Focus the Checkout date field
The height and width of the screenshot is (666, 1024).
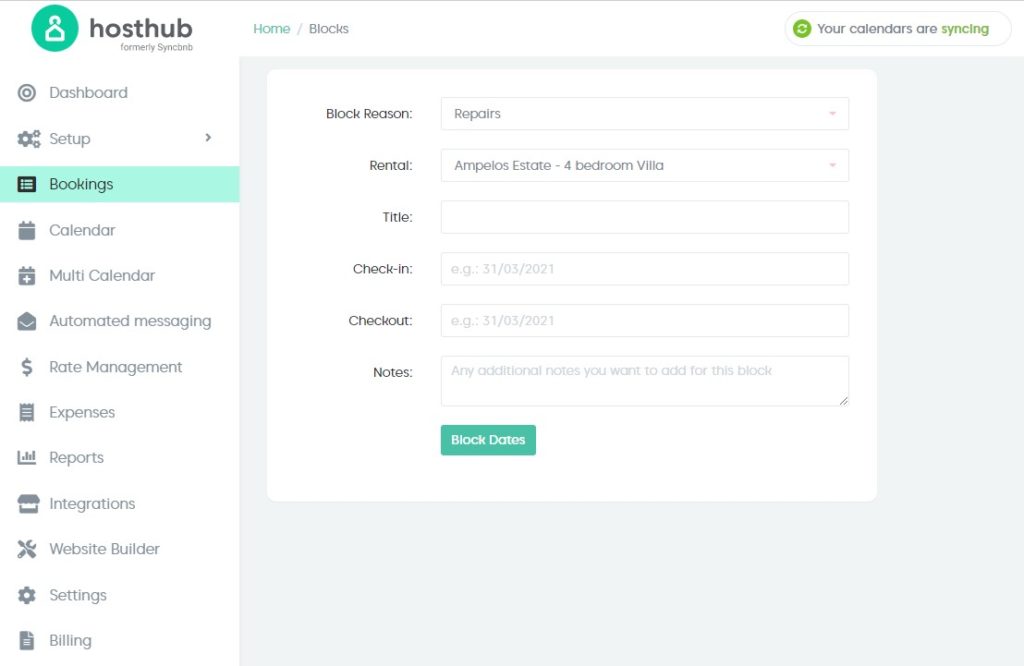point(645,321)
